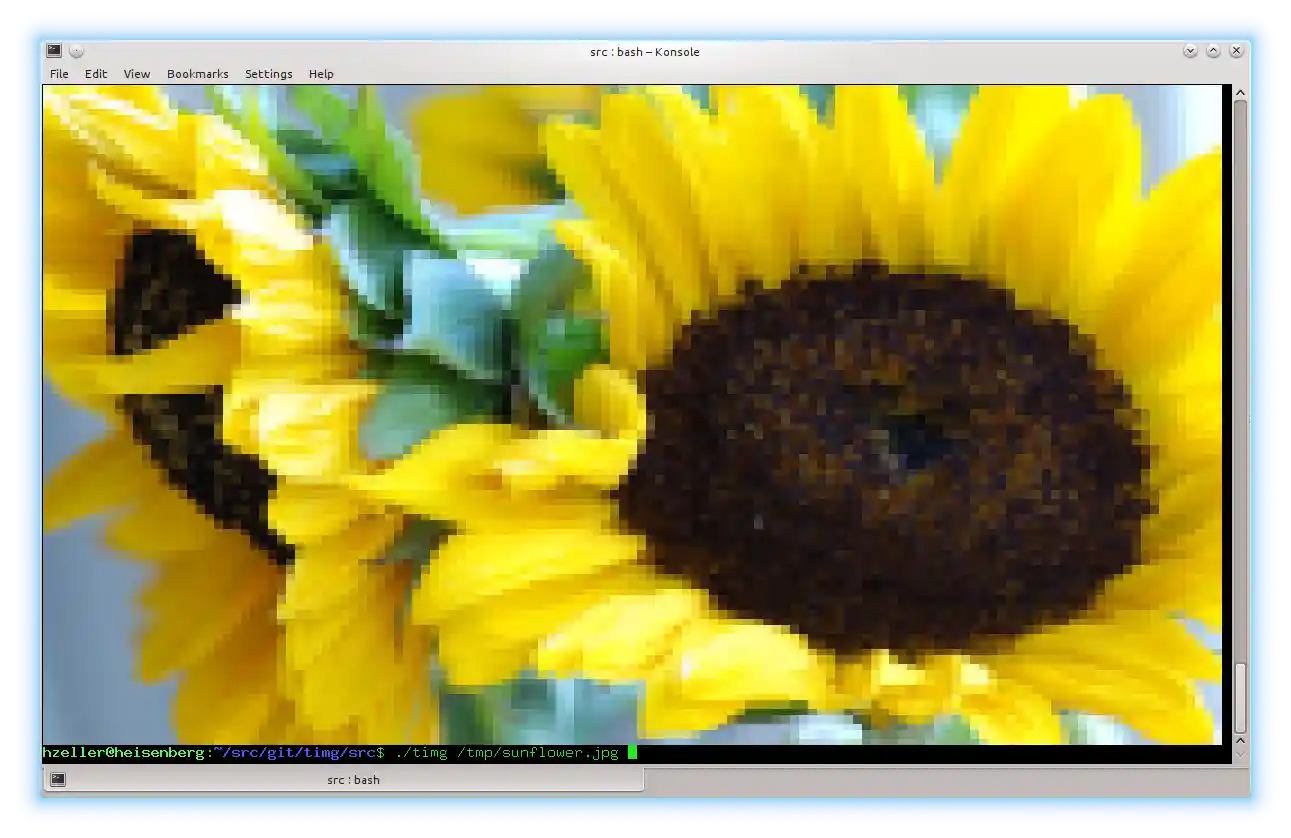Open the View menu
Image resolution: width=1291 pixels, height=838 pixels.
[137, 74]
